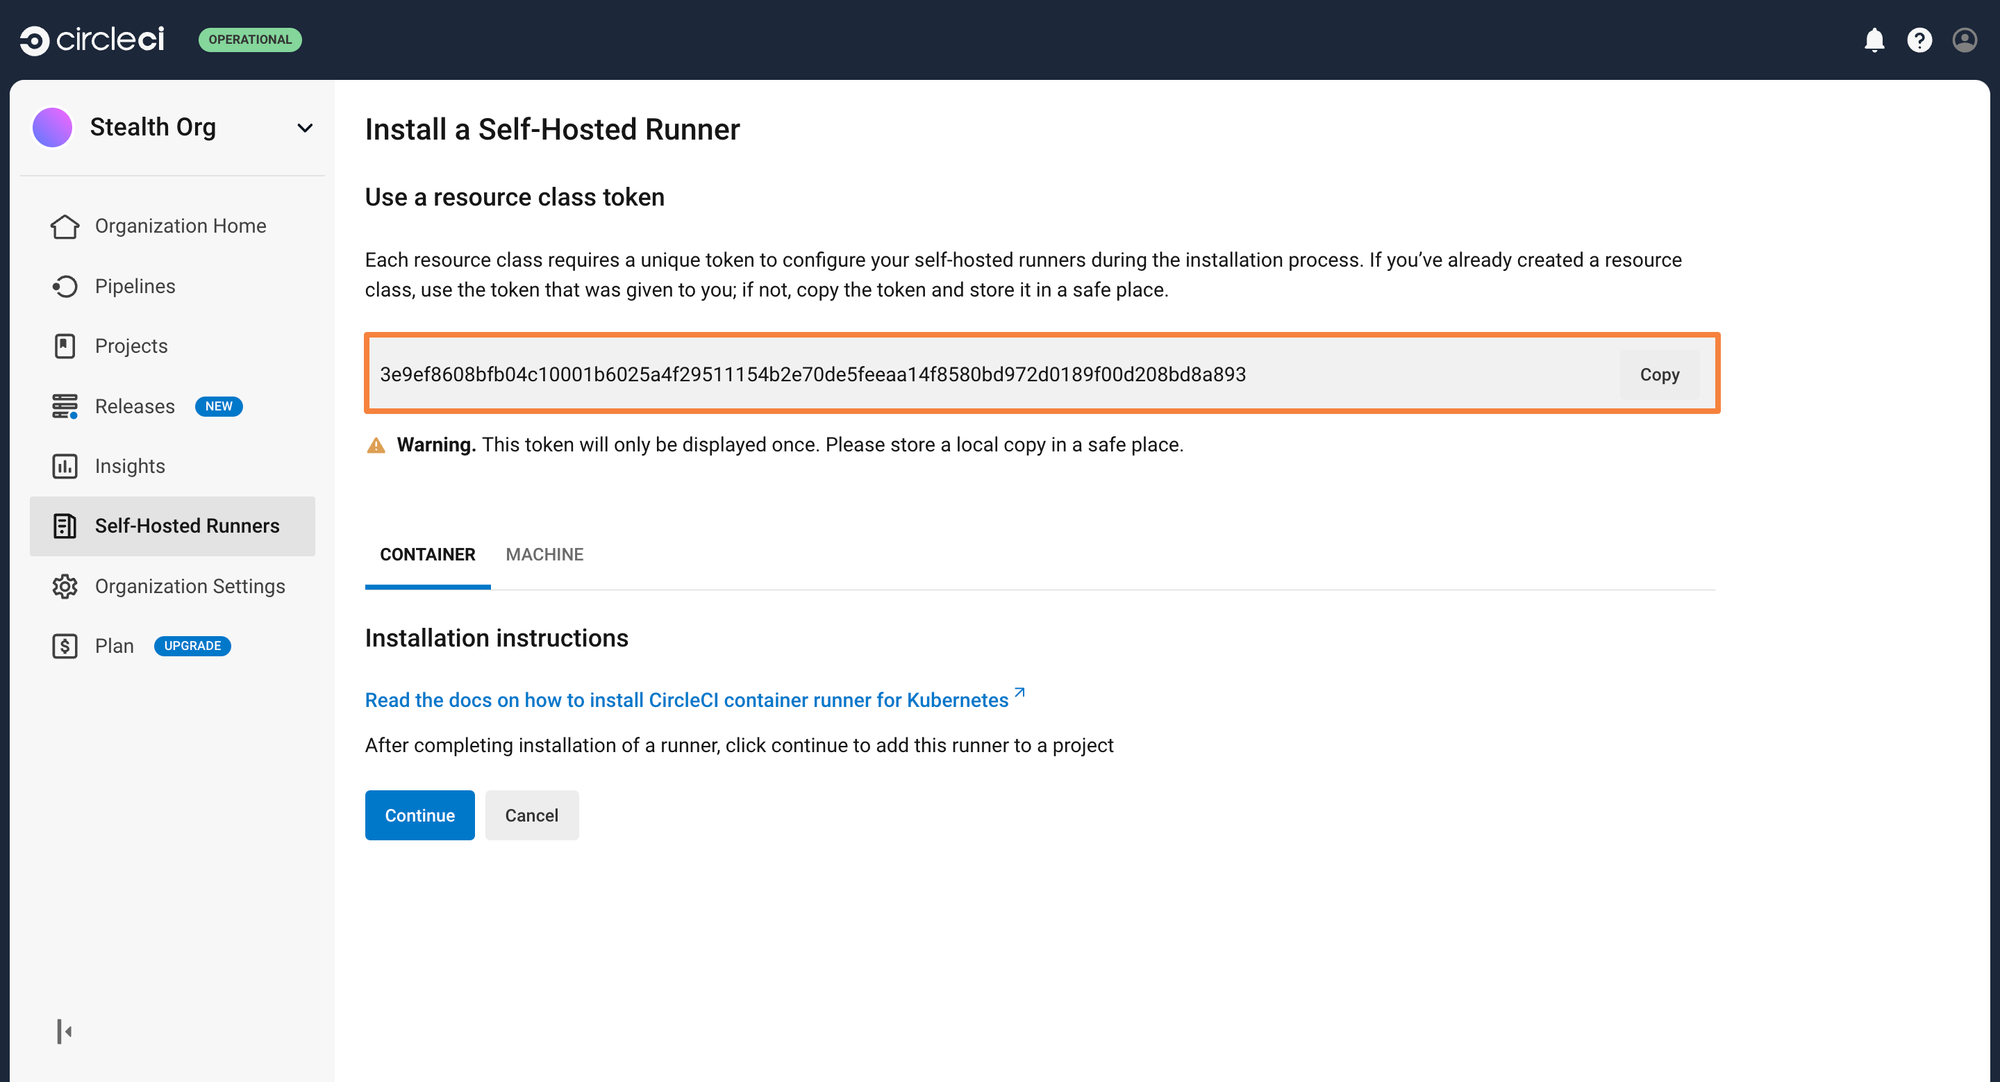
Task: Open Releases page
Action: point(172,406)
